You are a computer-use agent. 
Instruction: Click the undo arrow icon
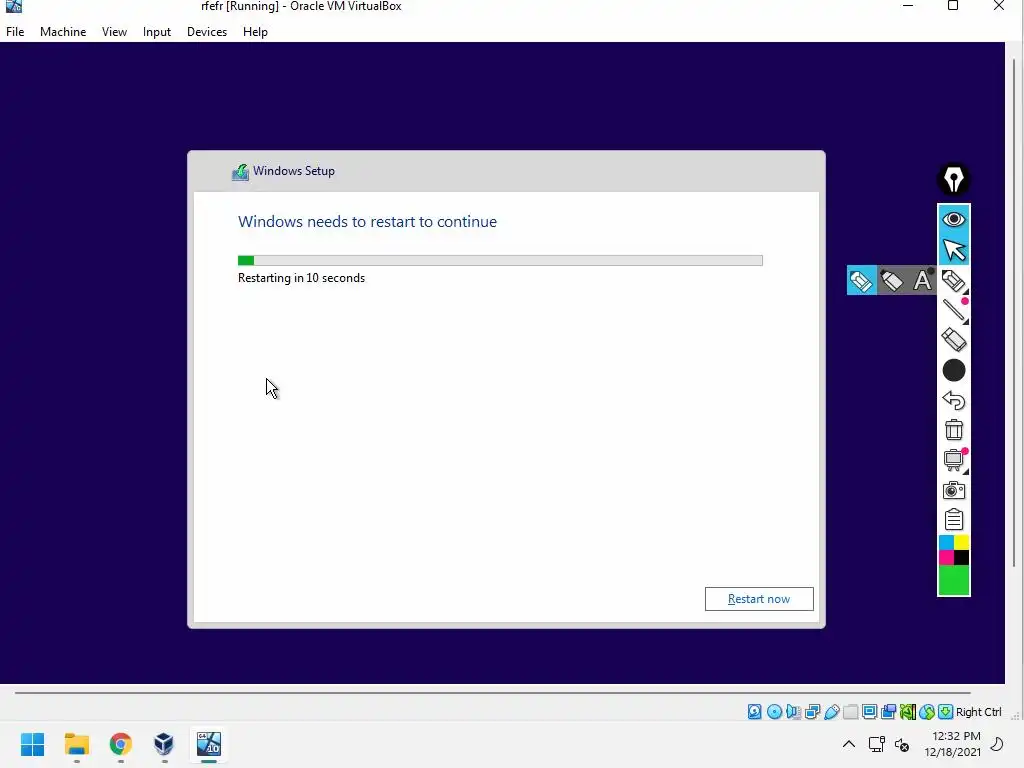[x=953, y=400]
